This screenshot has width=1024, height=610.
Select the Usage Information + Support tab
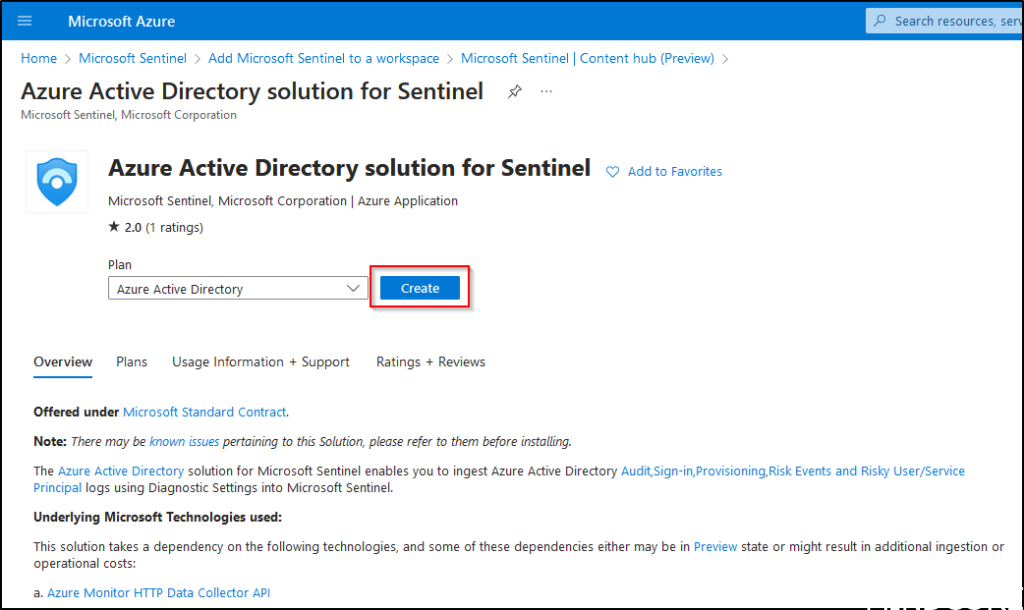pyautogui.click(x=260, y=362)
